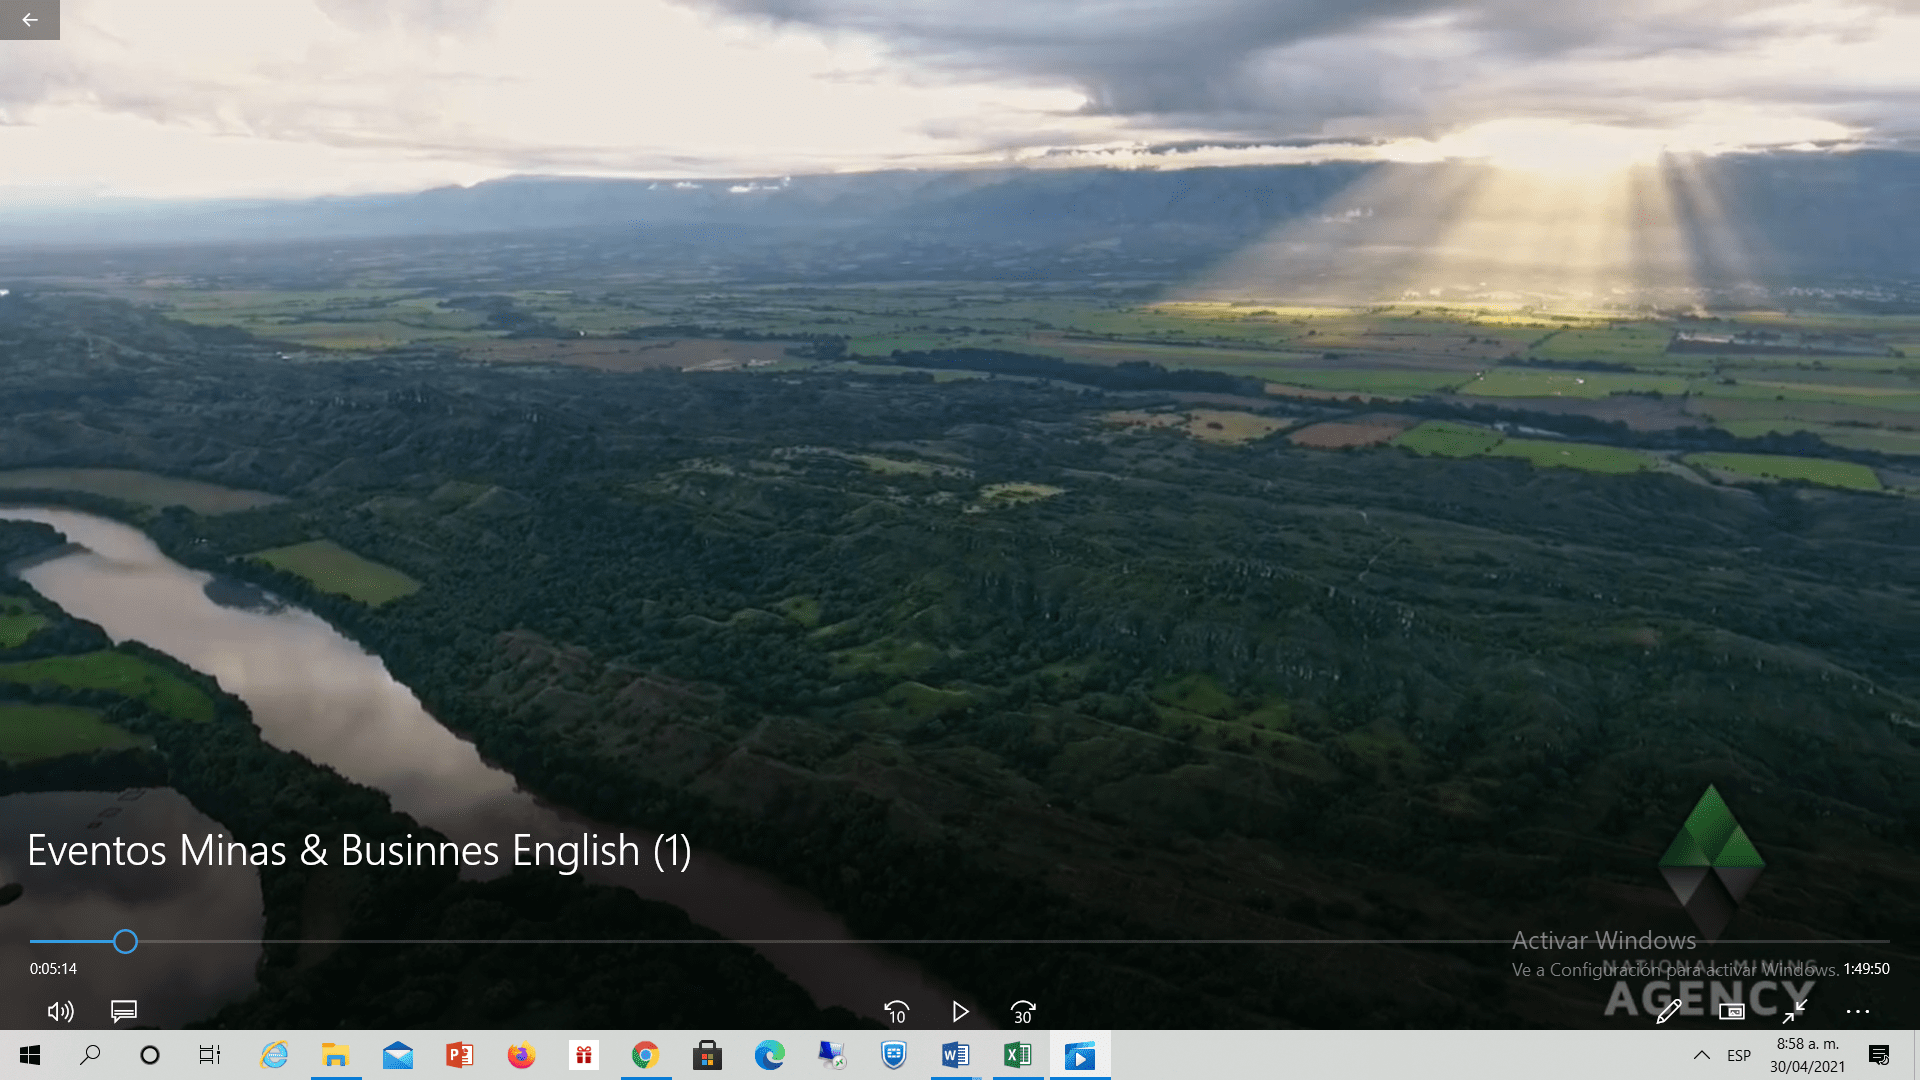
Task: Click remaining time 1:49:50
Action: pos(1866,969)
